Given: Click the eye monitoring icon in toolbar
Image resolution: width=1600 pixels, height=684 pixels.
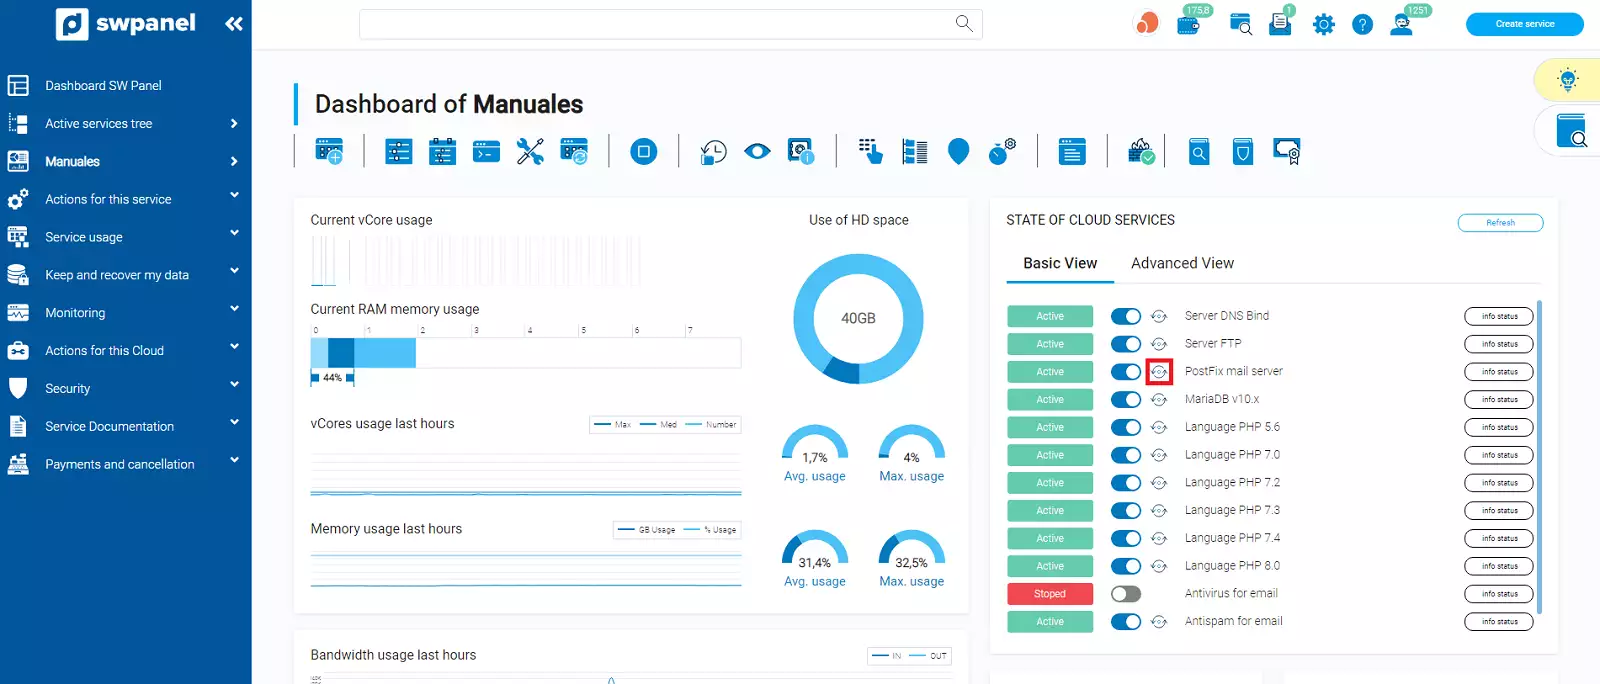Looking at the screenshot, I should coord(757,152).
